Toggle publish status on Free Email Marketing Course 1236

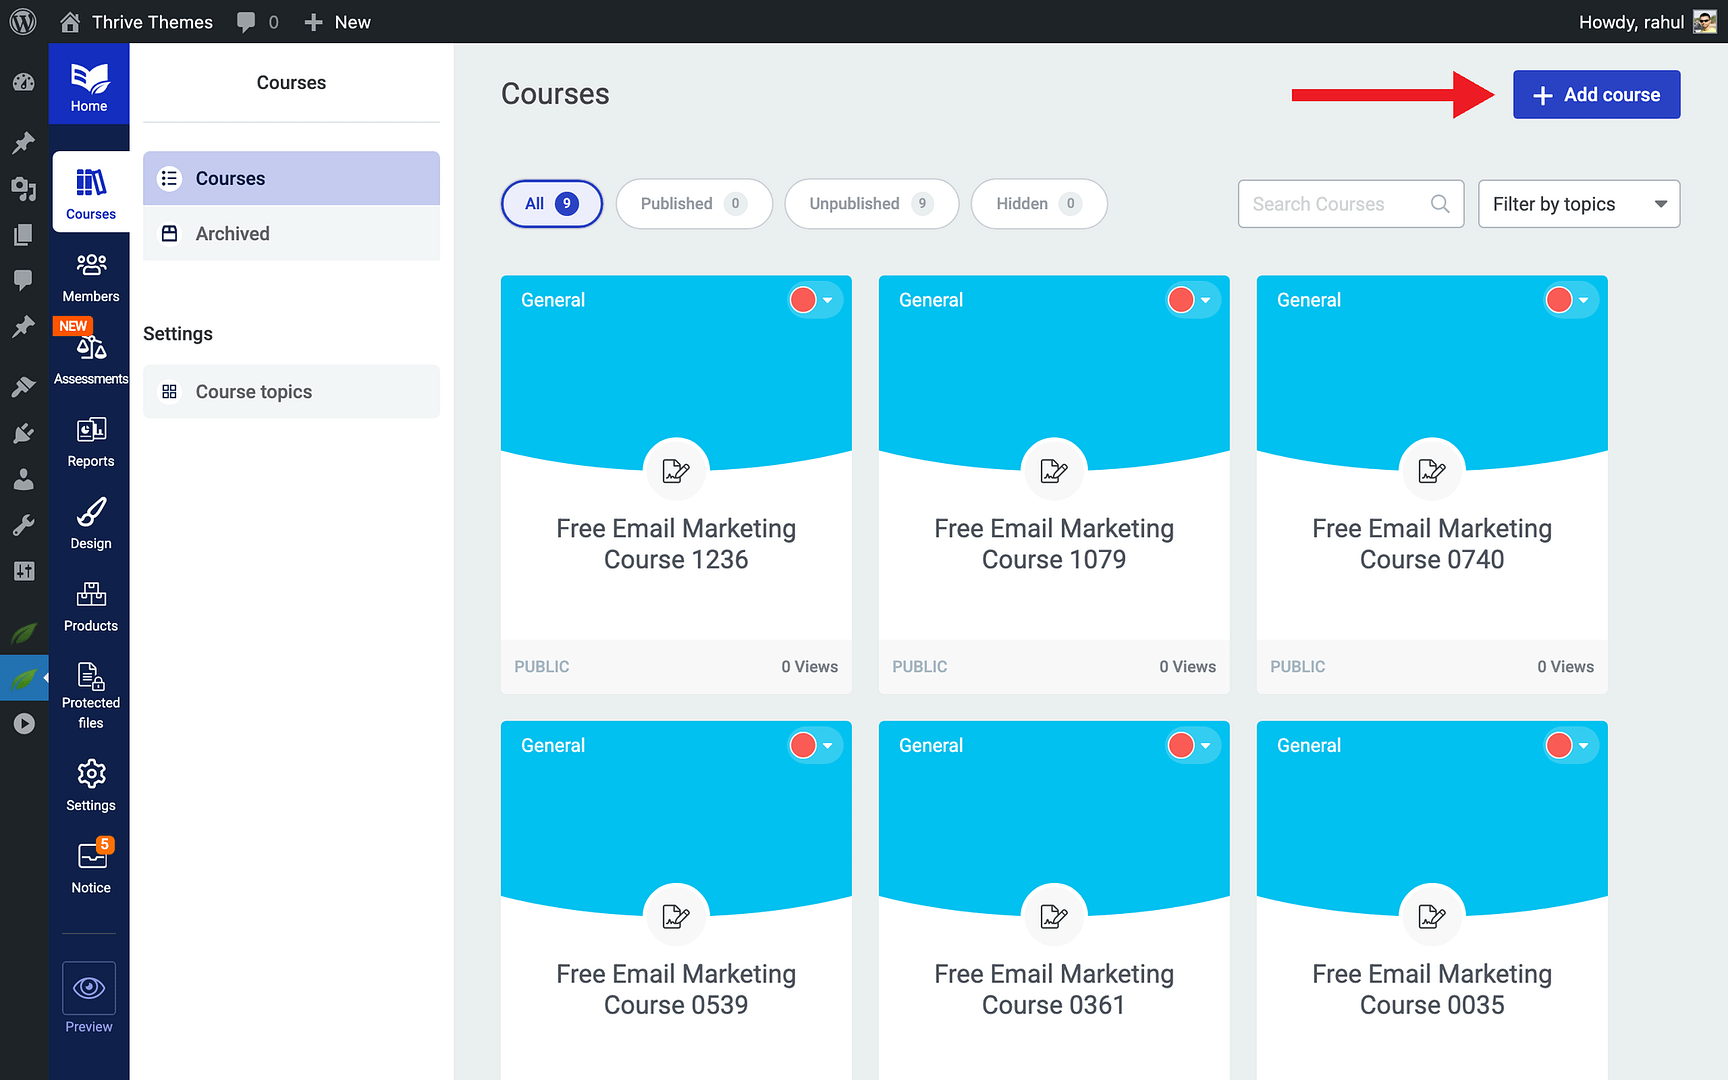click(802, 299)
